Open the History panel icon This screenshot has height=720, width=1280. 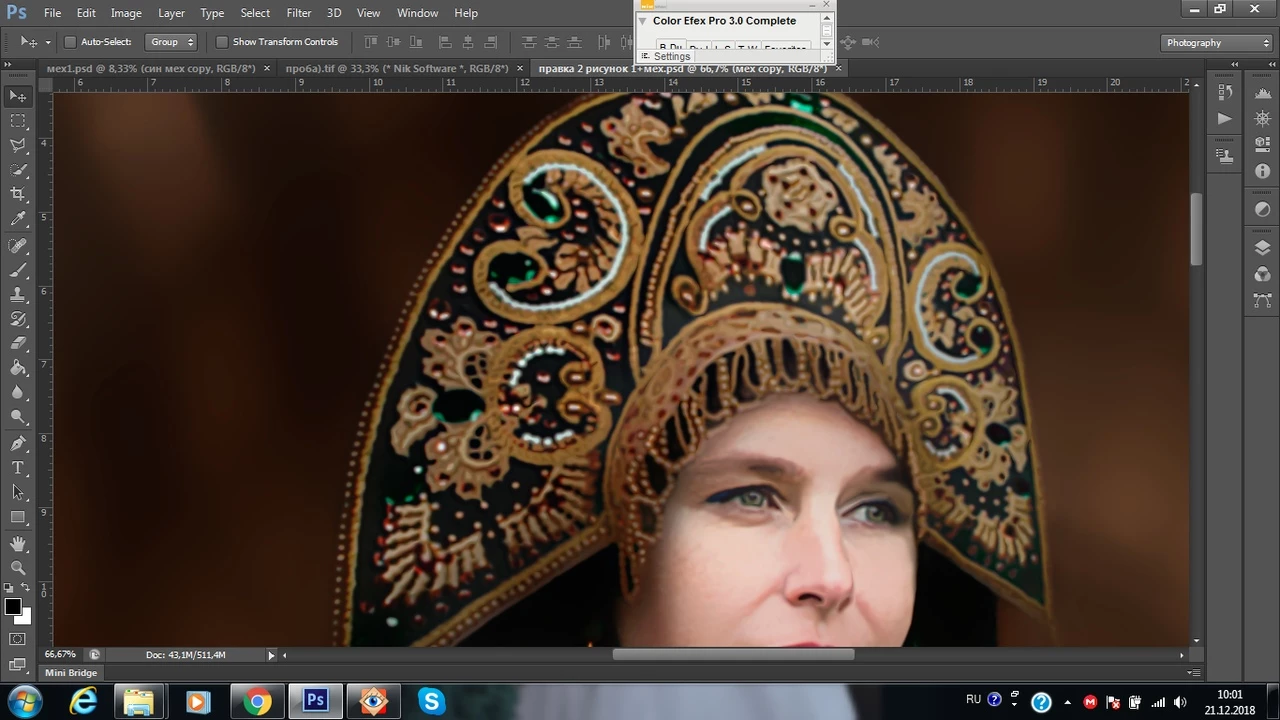pos(1225,92)
